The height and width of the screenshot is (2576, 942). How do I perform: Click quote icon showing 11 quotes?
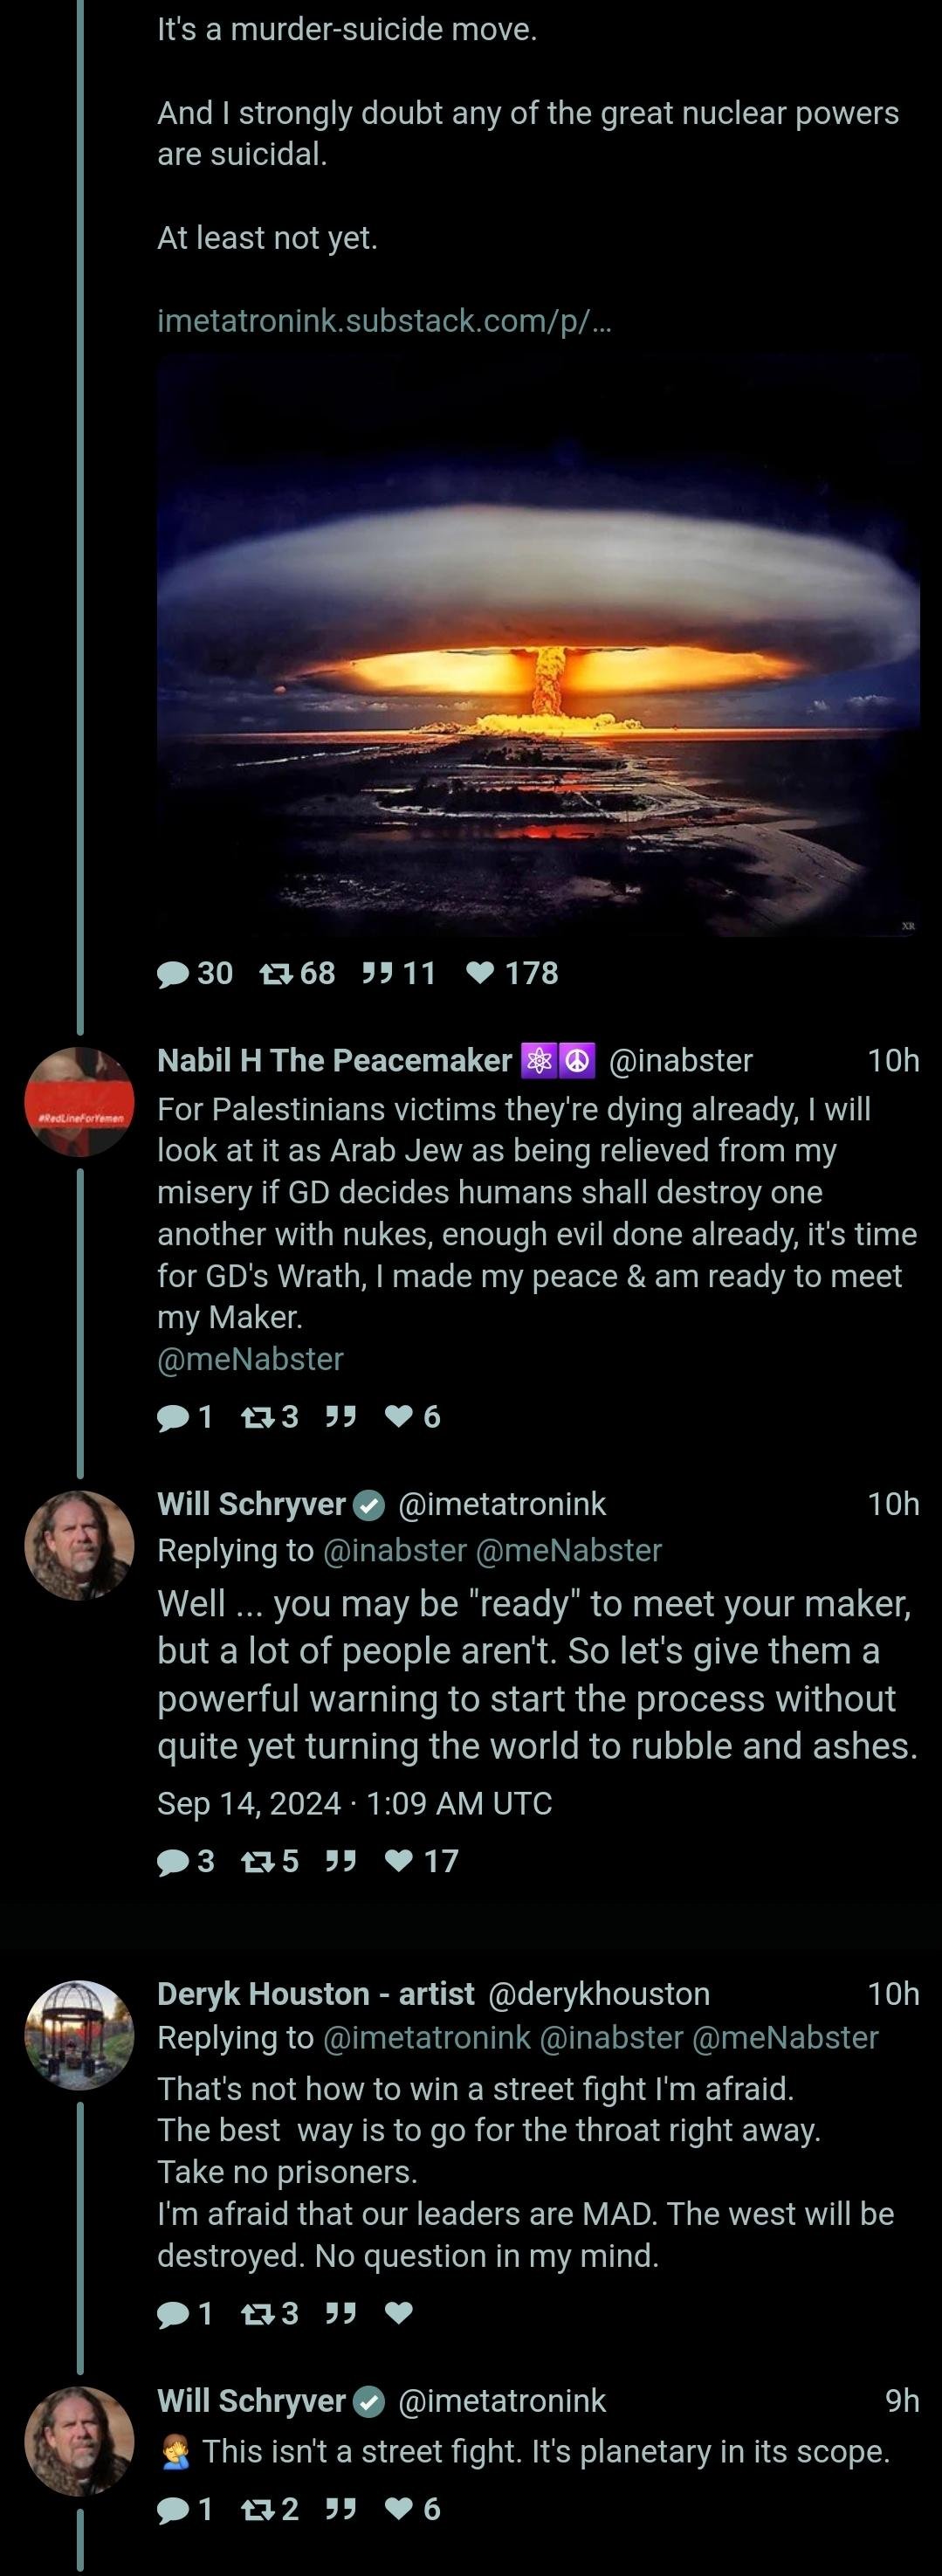(x=377, y=973)
